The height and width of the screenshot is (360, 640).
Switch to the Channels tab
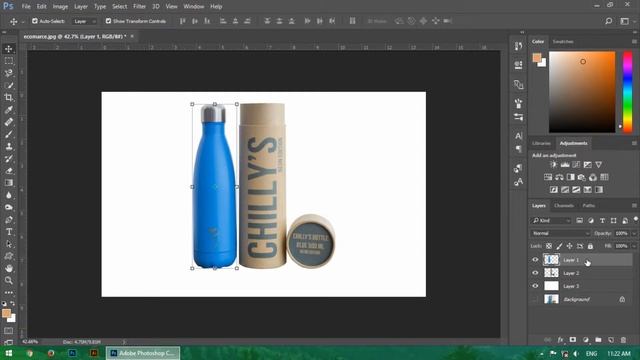pyautogui.click(x=564, y=206)
